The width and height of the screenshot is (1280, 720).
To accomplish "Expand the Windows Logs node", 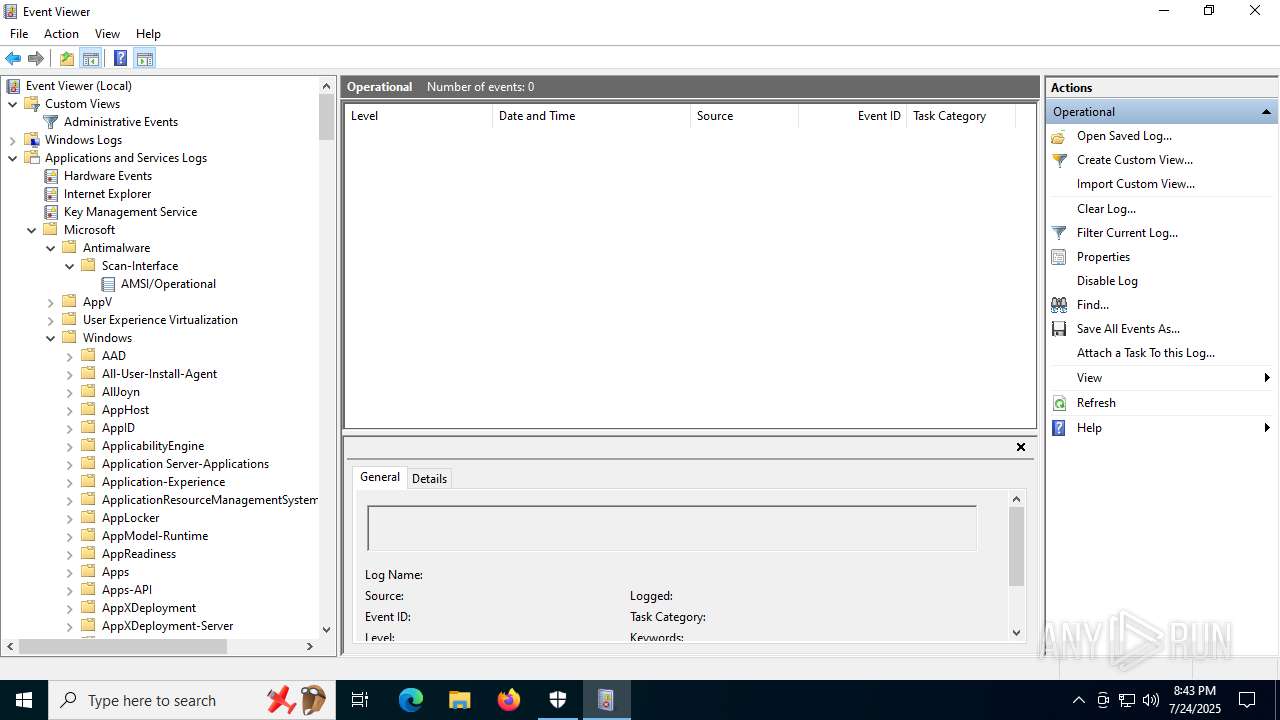I will [x=13, y=140].
